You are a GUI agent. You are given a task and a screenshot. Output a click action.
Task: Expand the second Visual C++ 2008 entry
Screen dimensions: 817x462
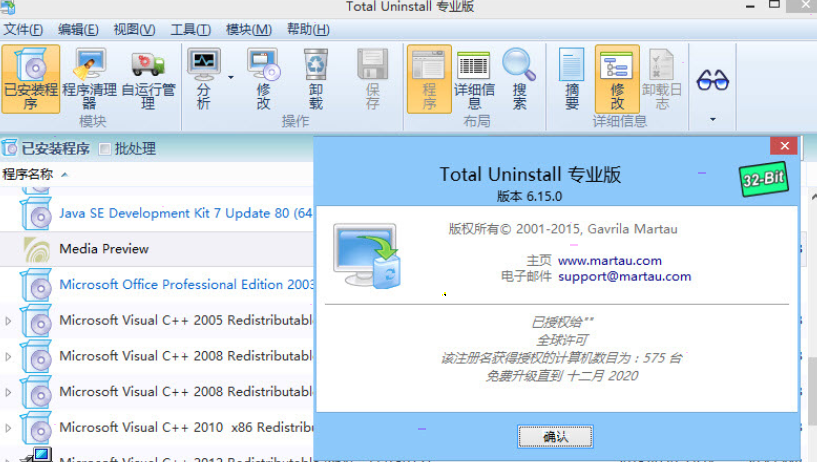[8, 392]
